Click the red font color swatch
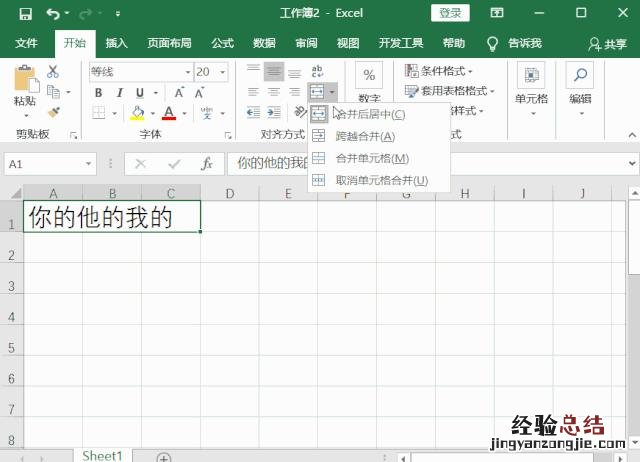Image resolution: width=640 pixels, height=462 pixels. pyautogui.click(x=169, y=113)
